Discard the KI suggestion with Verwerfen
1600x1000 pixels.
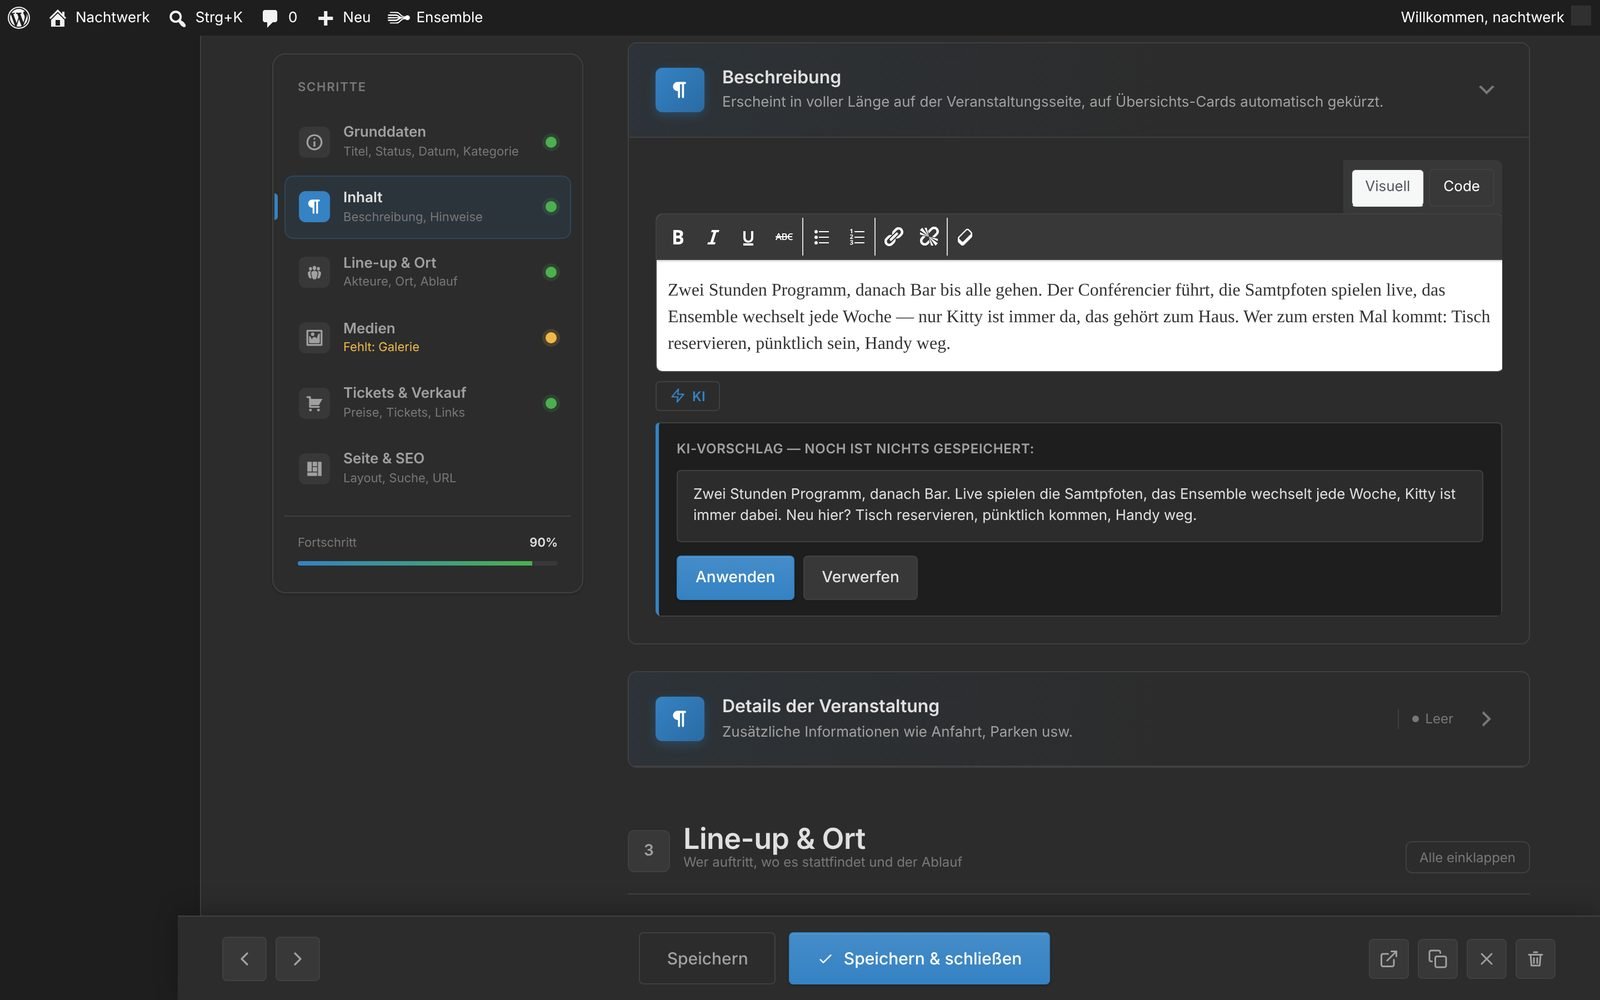(x=860, y=578)
